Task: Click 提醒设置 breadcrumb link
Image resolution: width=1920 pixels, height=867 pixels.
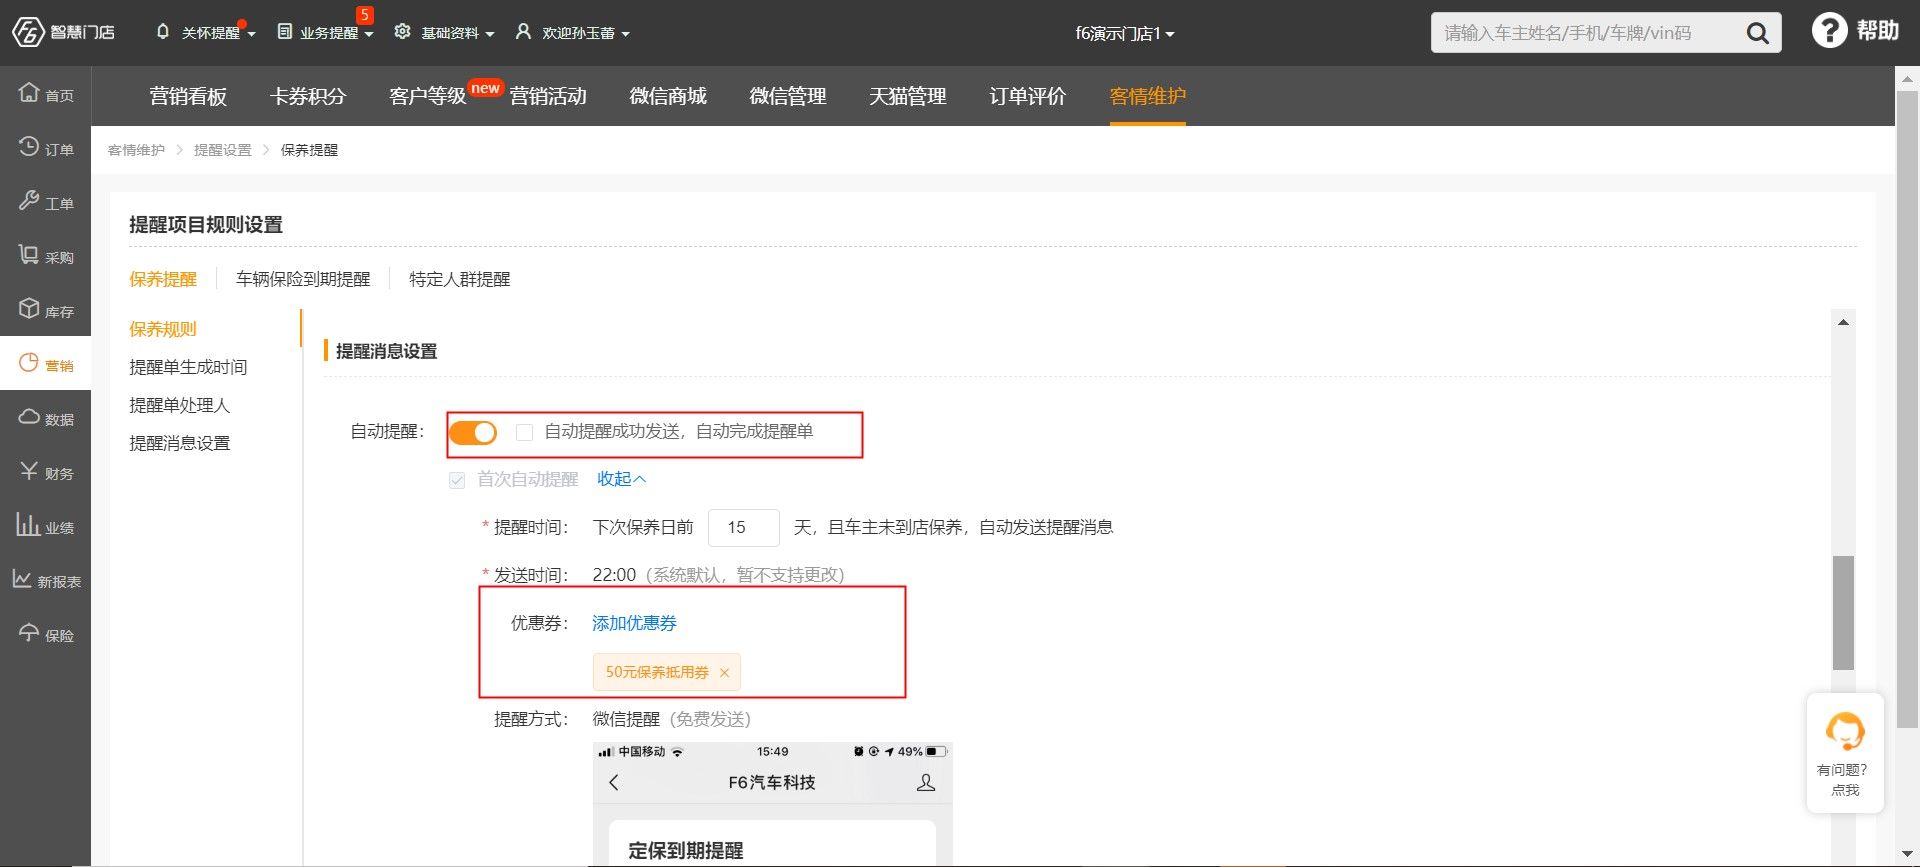Action: click(x=223, y=150)
